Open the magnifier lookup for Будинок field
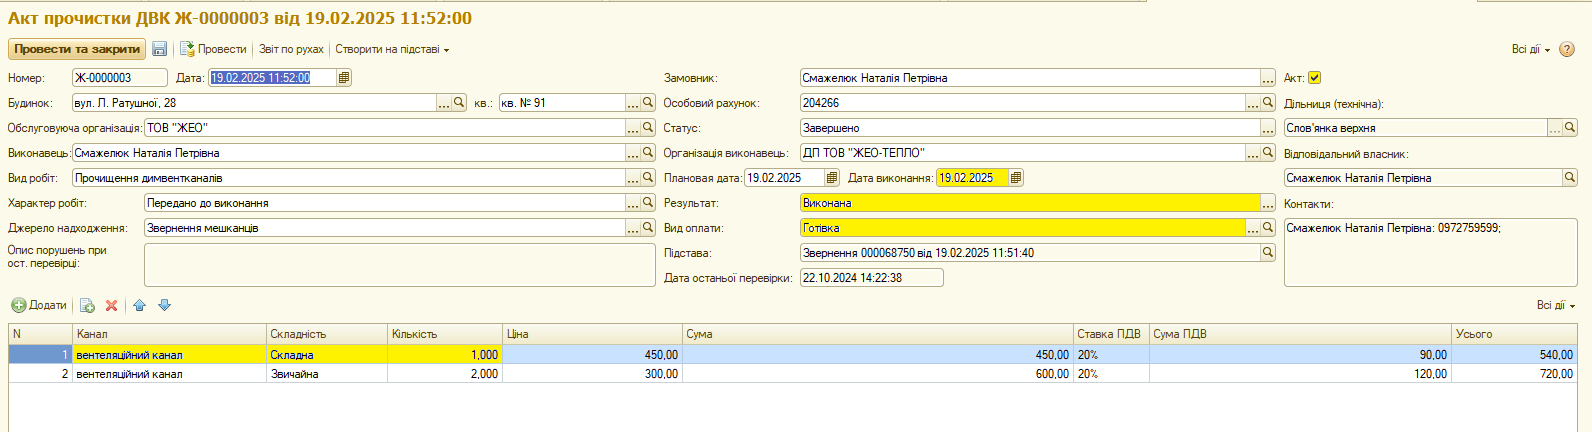 coord(459,103)
